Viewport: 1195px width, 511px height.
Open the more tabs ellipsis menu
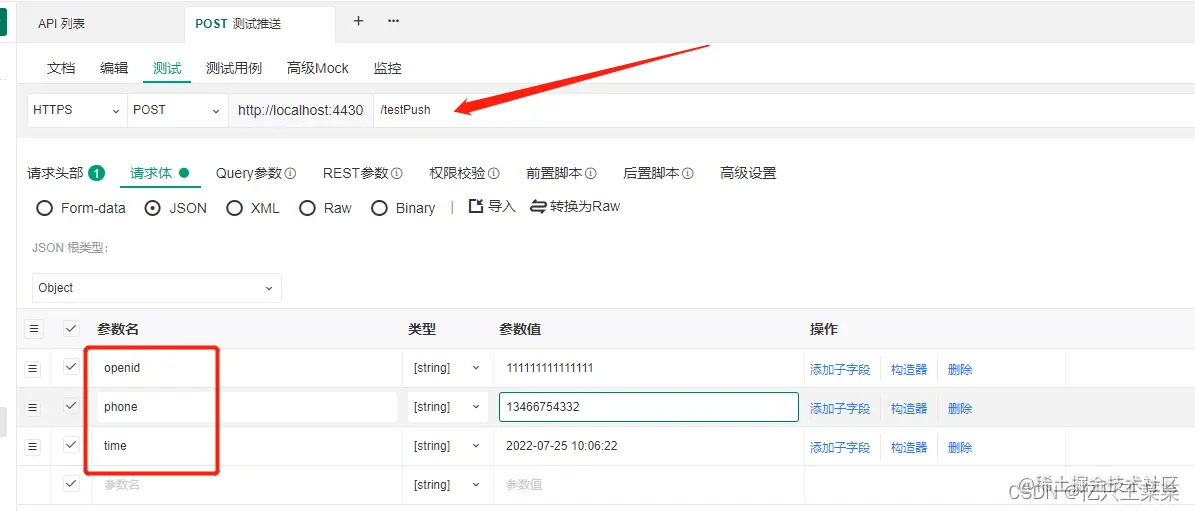tap(393, 21)
